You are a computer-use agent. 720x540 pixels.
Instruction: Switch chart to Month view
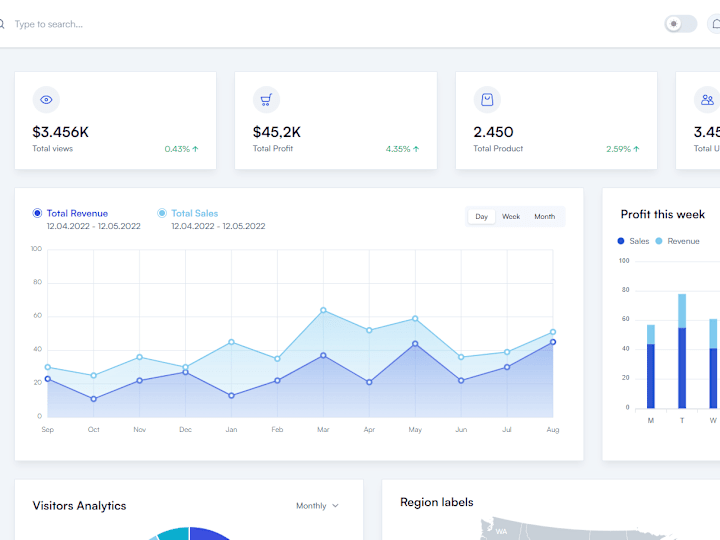tap(545, 216)
